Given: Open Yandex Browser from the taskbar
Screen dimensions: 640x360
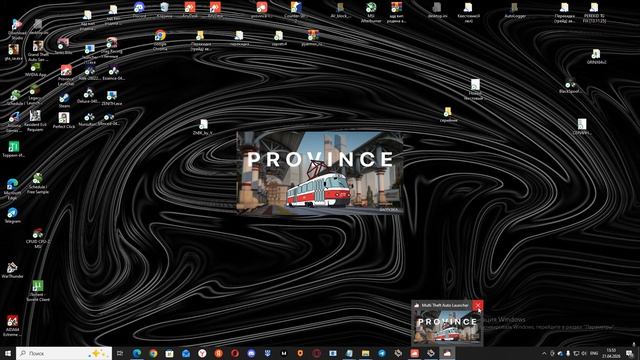Looking at the screenshot, I should coord(202,353).
